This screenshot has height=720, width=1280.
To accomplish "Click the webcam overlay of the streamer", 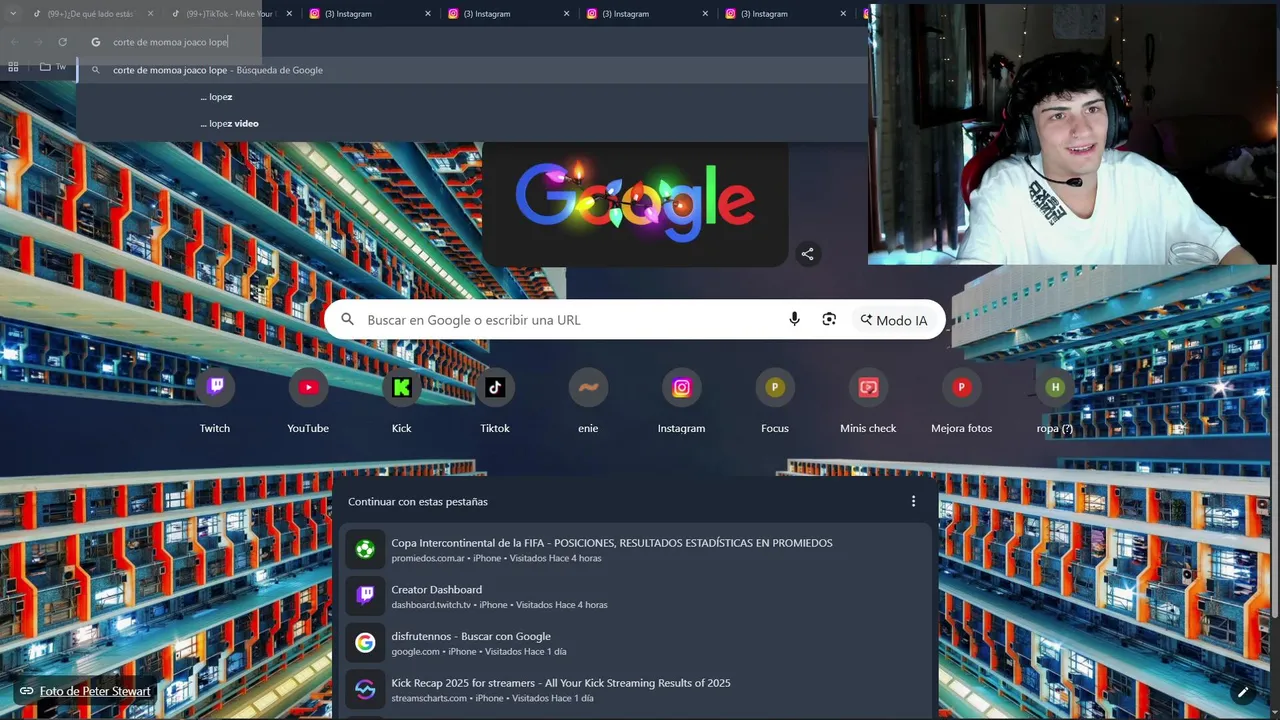I will 1074,134.
